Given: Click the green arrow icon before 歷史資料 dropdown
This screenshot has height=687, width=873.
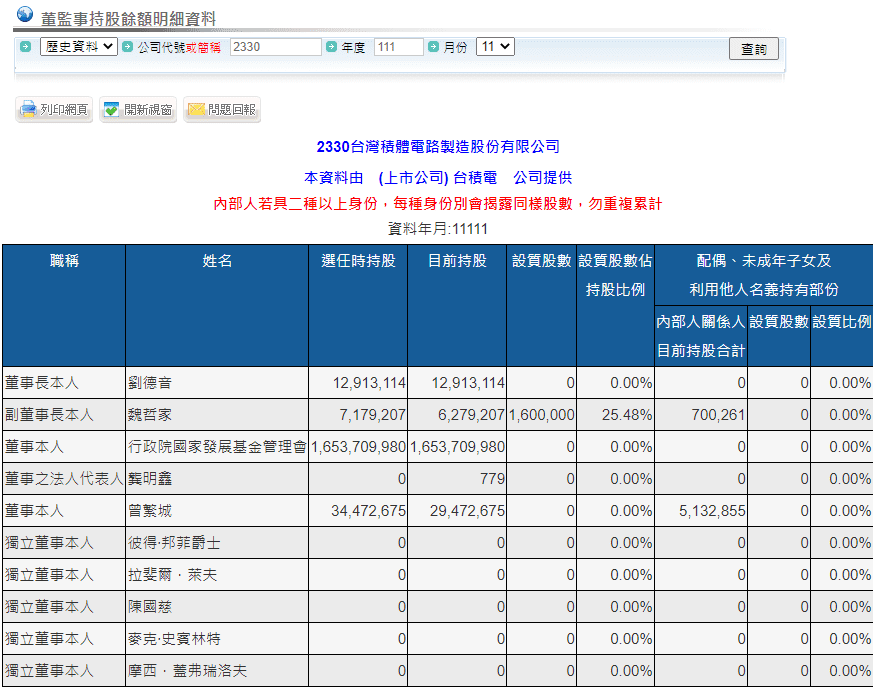Looking at the screenshot, I should (25, 47).
